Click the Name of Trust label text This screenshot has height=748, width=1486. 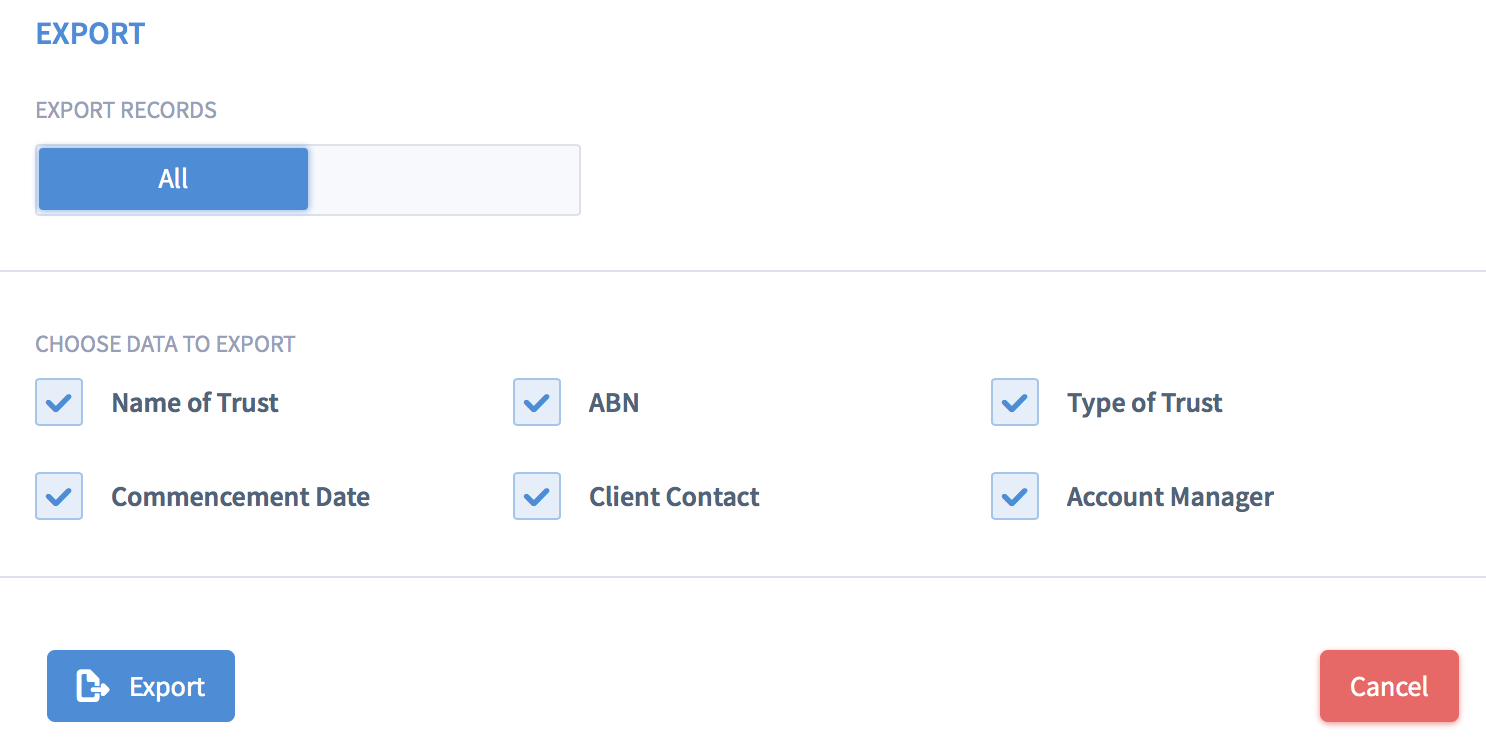coord(195,403)
